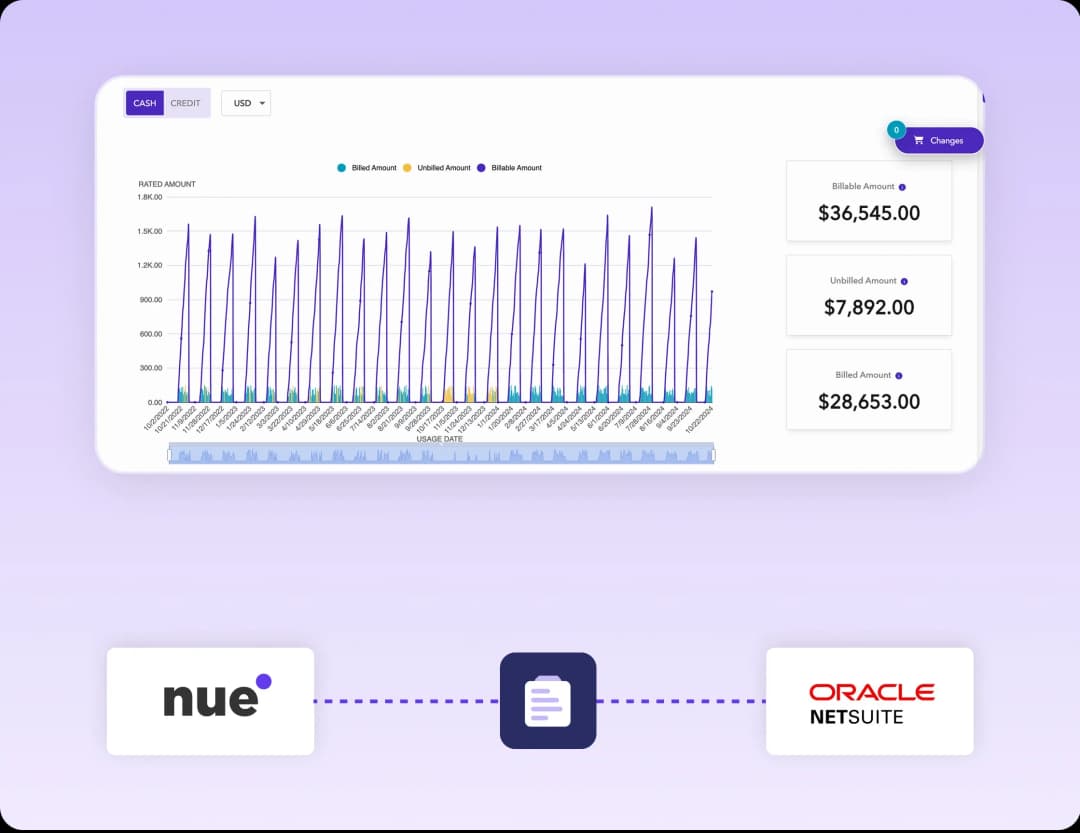
Task: Click the info icon beside Billed Amount
Action: [x=897, y=375]
